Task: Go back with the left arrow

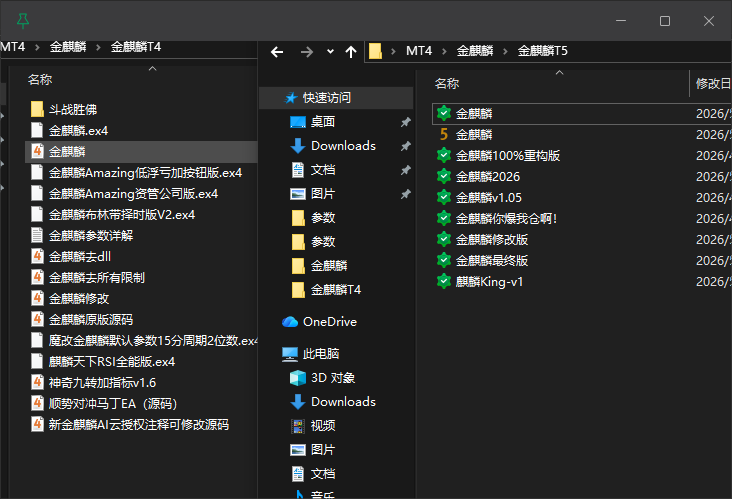Action: pyautogui.click(x=277, y=52)
